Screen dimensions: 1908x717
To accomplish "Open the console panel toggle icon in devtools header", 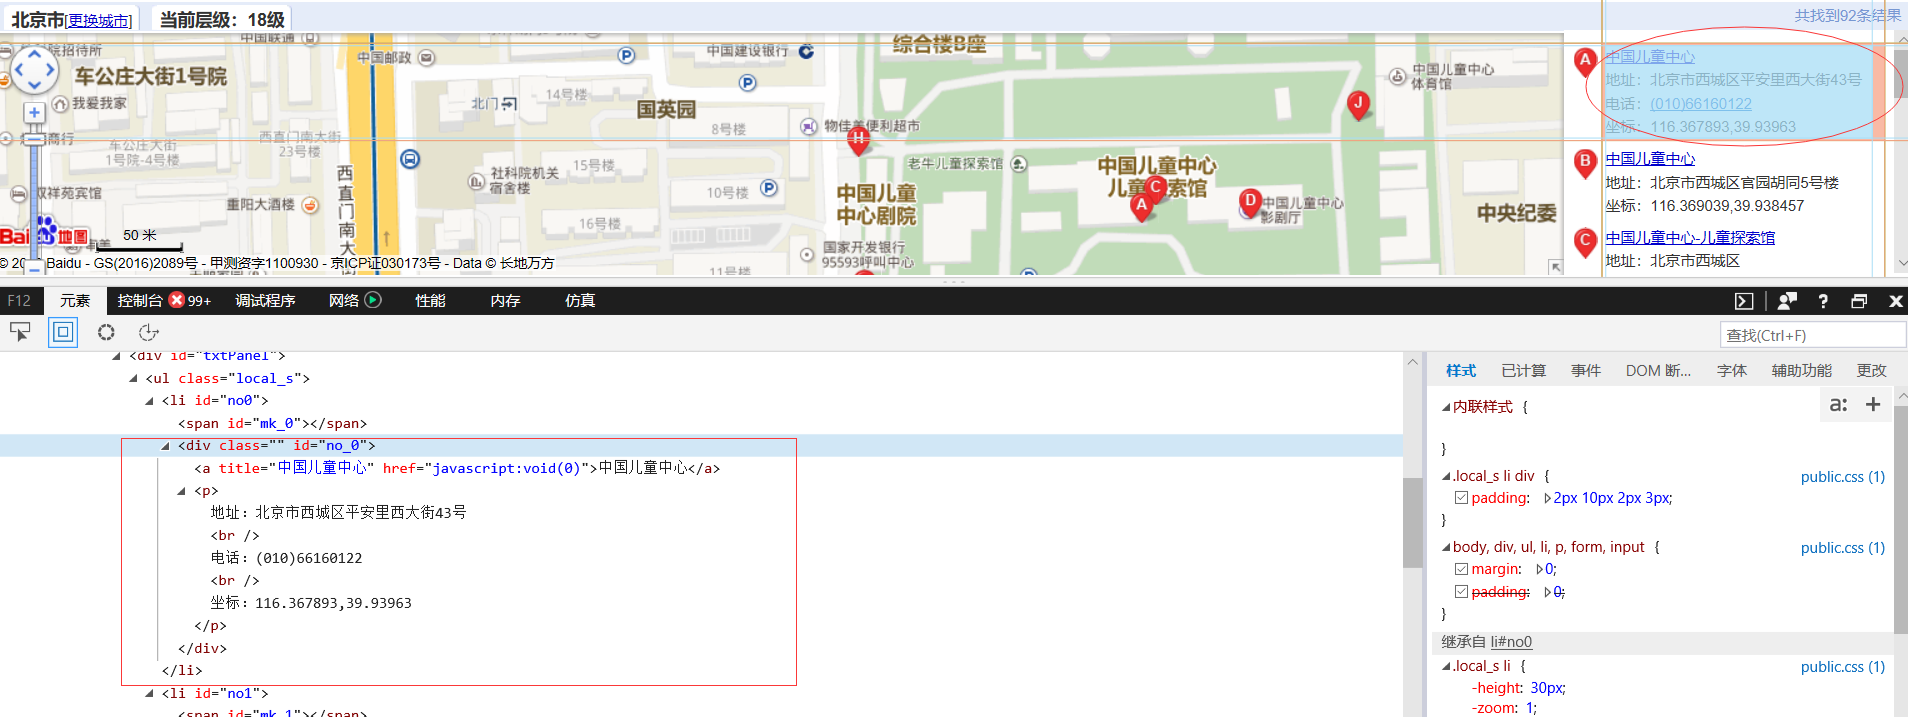I will tap(1744, 301).
